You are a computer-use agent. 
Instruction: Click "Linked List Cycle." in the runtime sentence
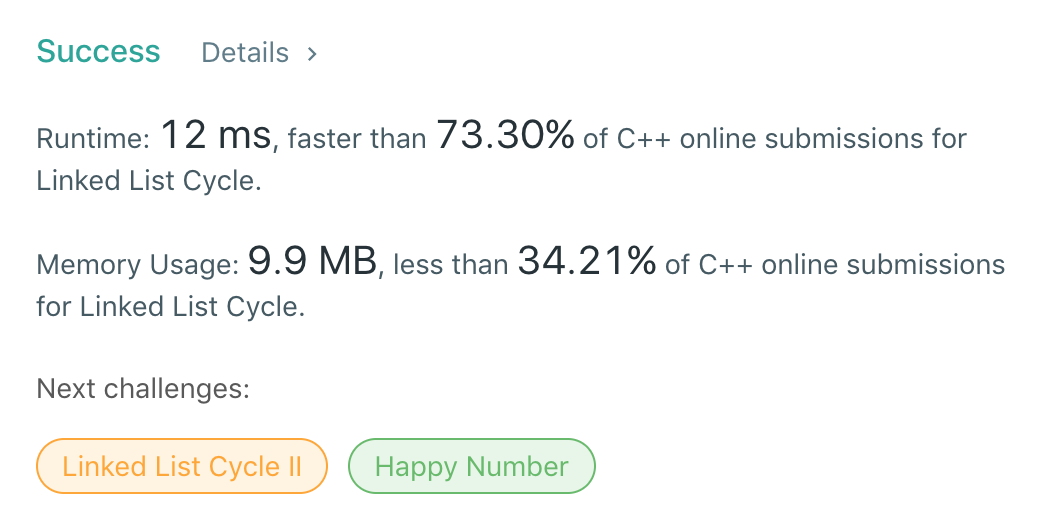(149, 181)
